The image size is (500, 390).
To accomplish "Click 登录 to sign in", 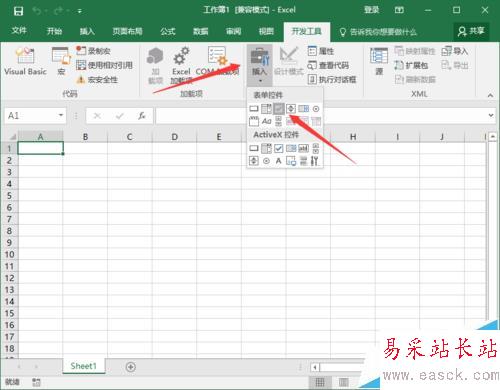I will pyautogui.click(x=371, y=10).
